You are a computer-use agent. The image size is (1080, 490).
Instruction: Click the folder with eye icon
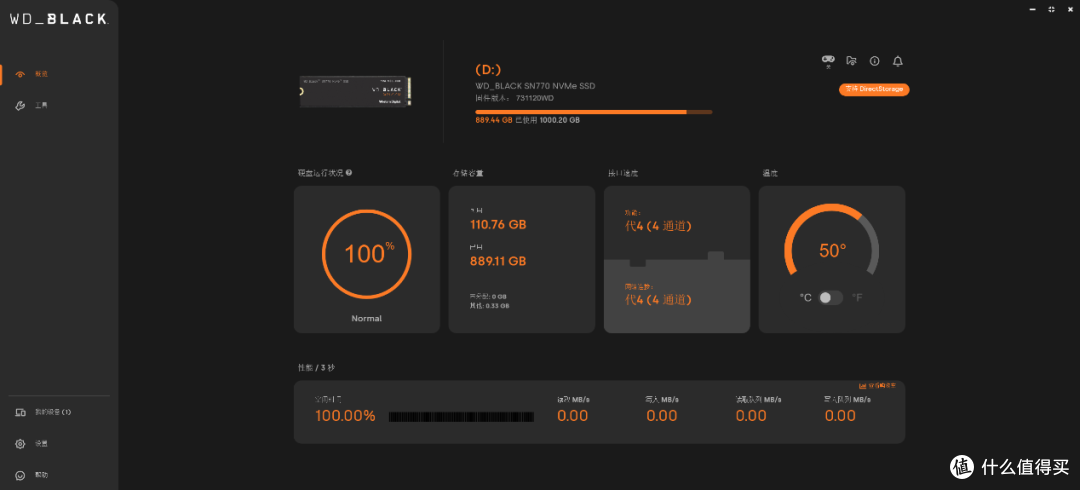[851, 61]
